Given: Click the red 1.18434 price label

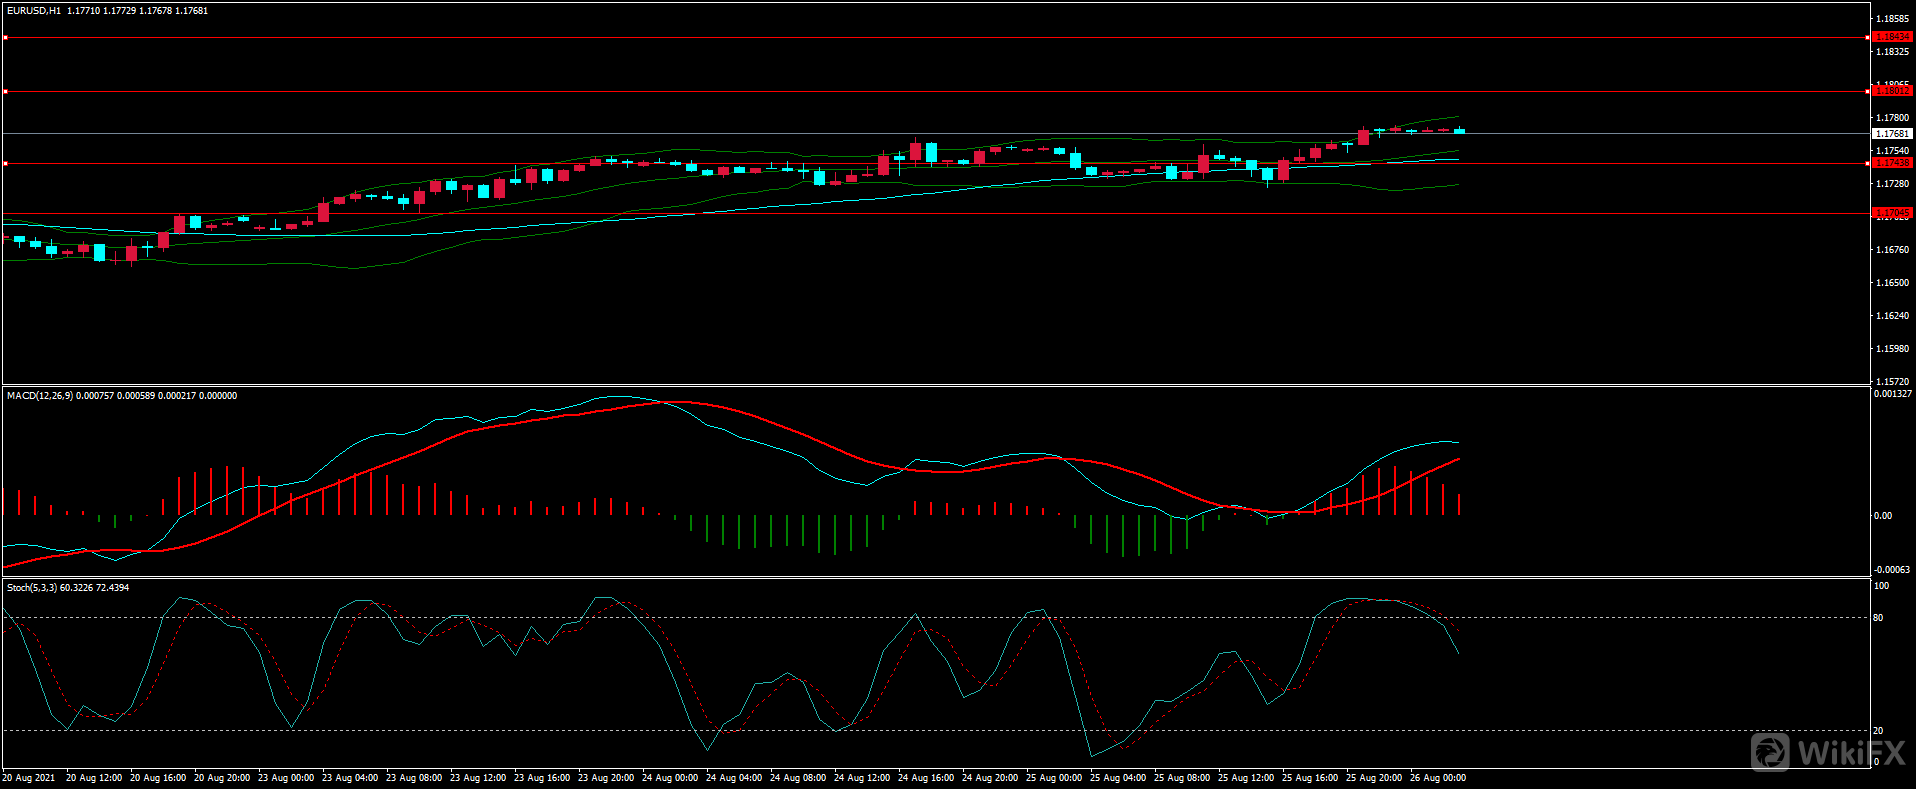Looking at the screenshot, I should click(x=1892, y=37).
